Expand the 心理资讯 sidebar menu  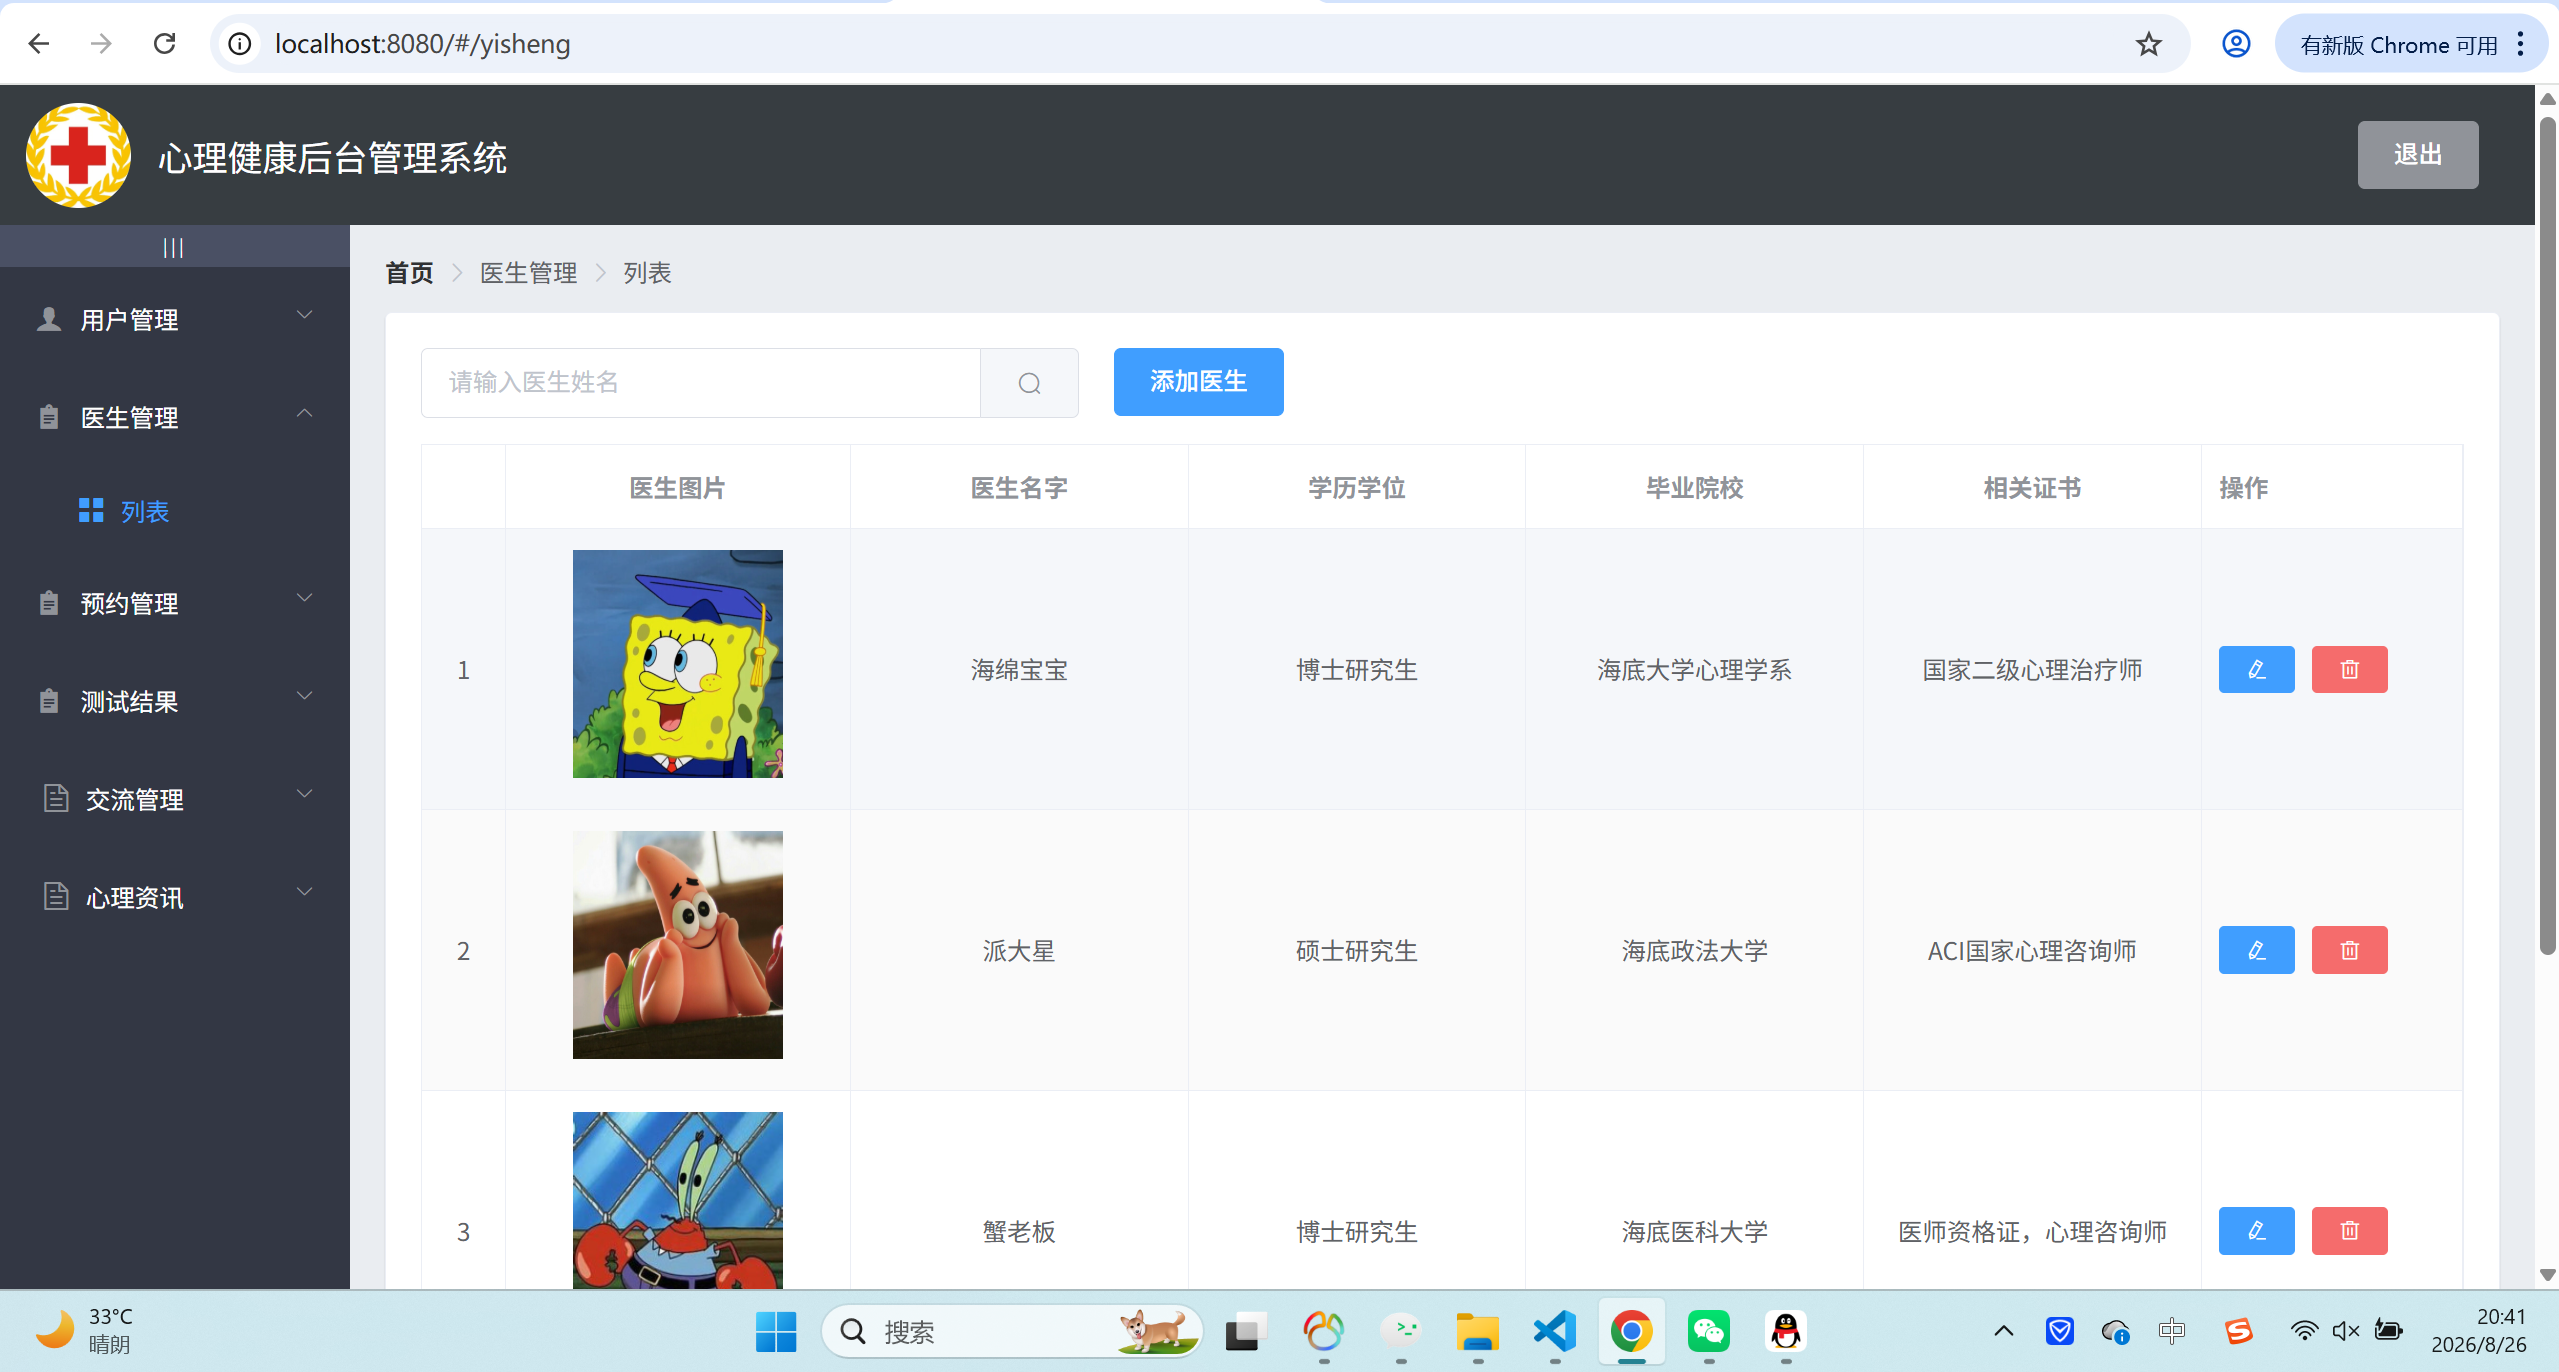(x=175, y=897)
